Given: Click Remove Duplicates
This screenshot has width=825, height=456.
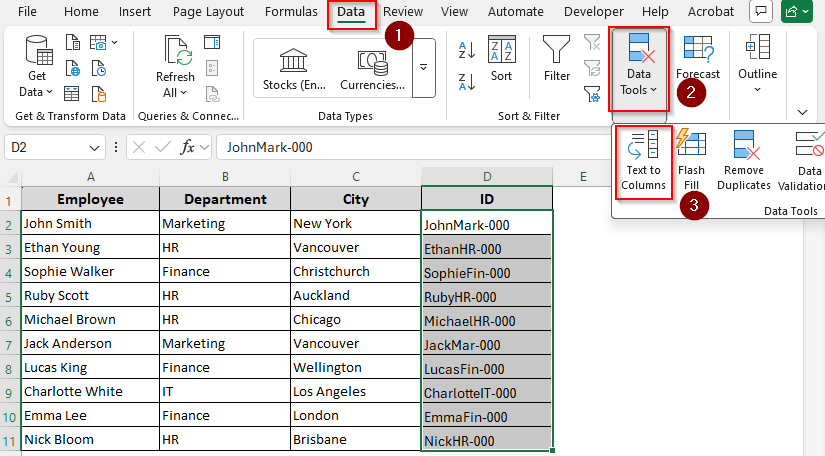Looking at the screenshot, I should click(x=743, y=160).
